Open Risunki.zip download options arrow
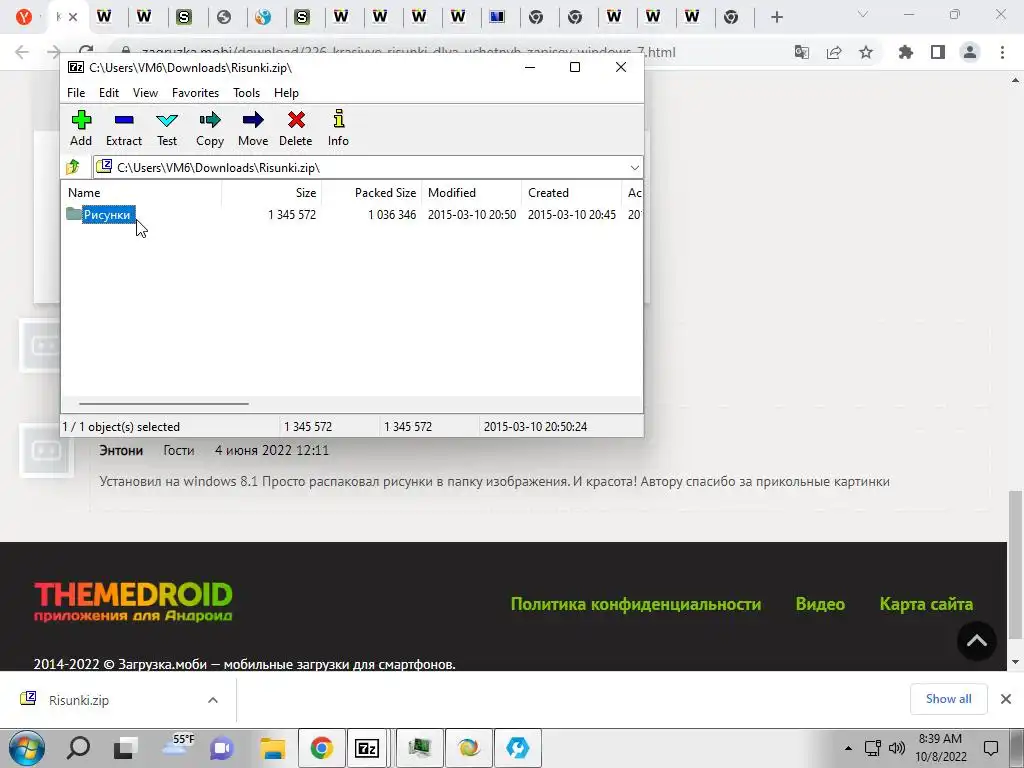Viewport: 1024px width, 768px height. coord(213,700)
